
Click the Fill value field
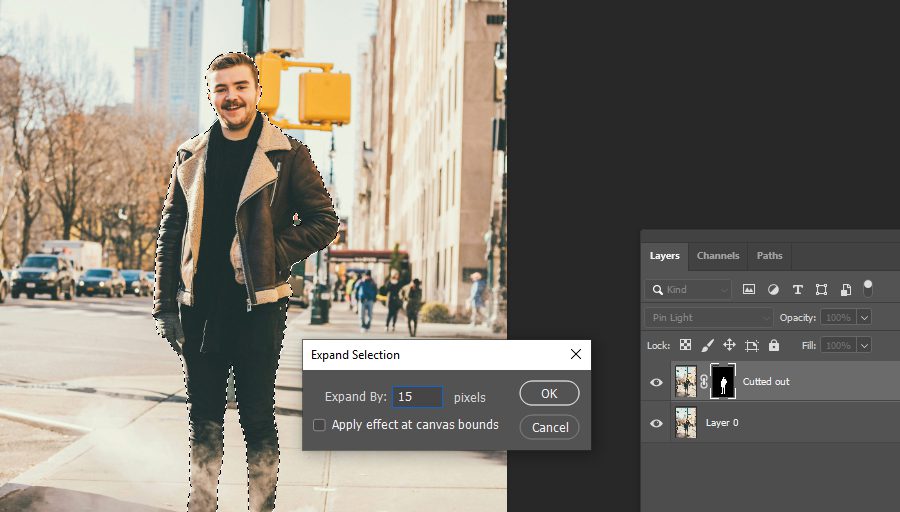(838, 345)
